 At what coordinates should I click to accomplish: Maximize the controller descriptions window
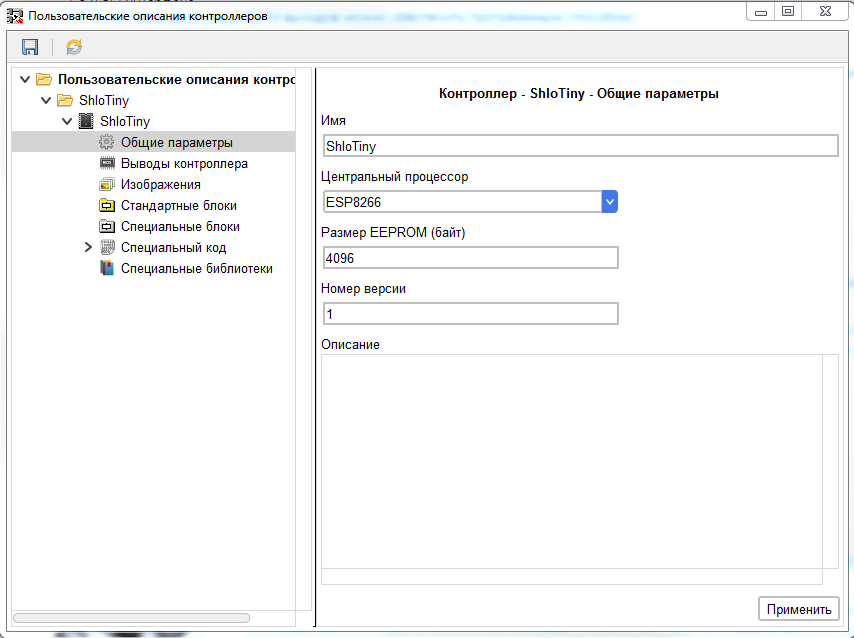[x=788, y=11]
